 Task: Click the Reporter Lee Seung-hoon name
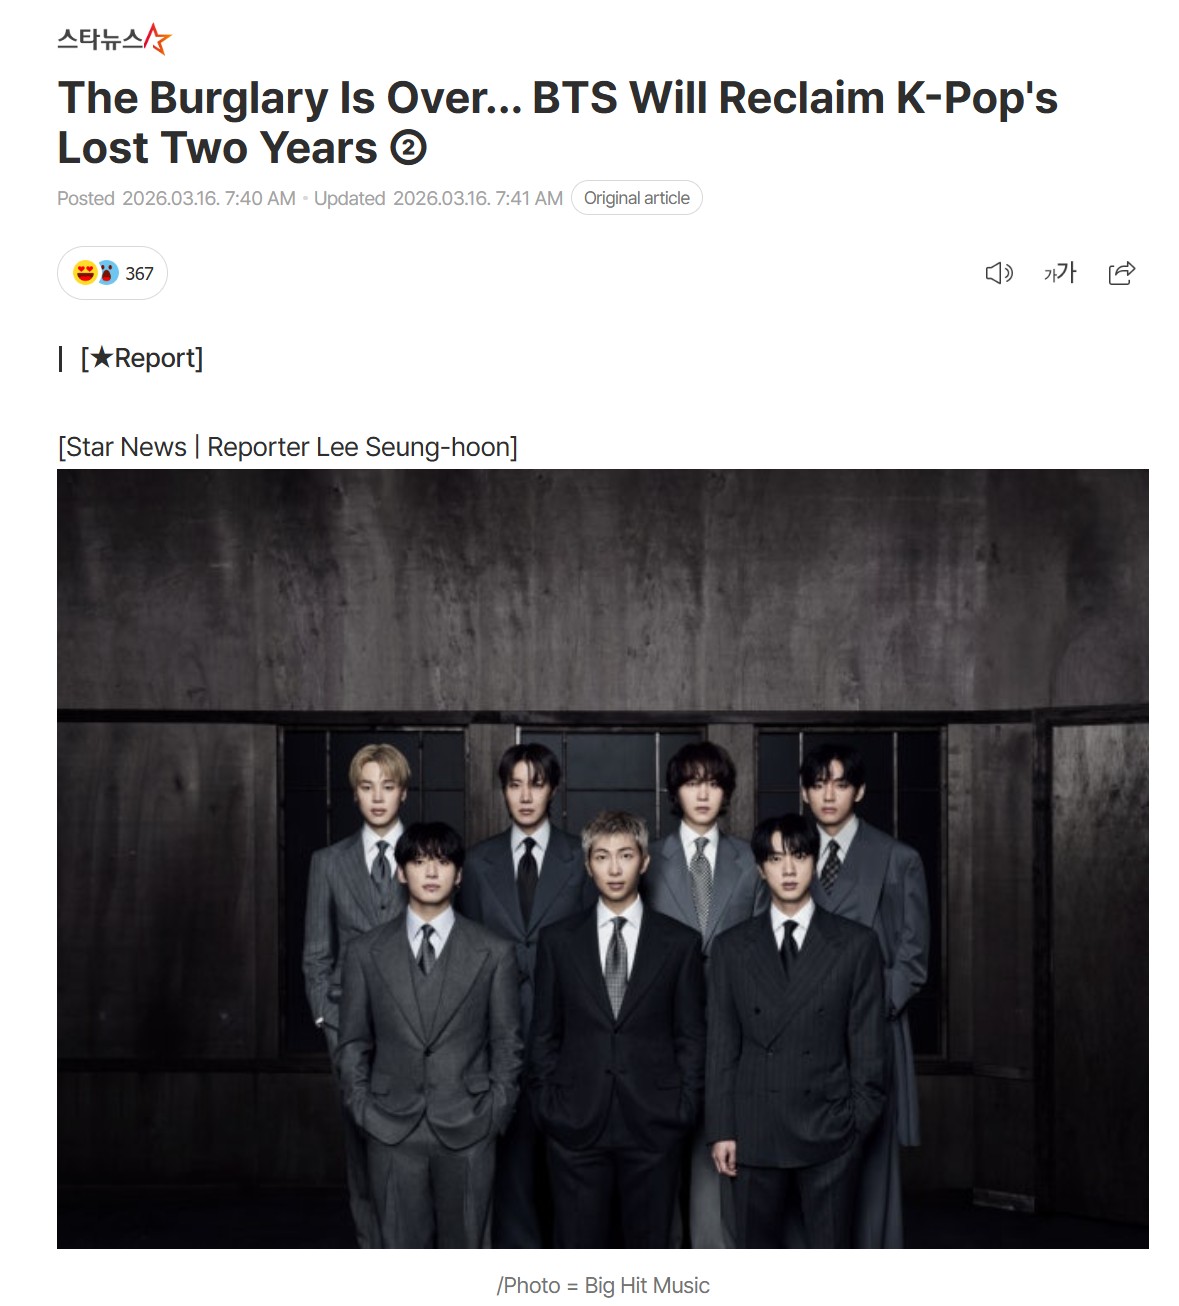359,447
